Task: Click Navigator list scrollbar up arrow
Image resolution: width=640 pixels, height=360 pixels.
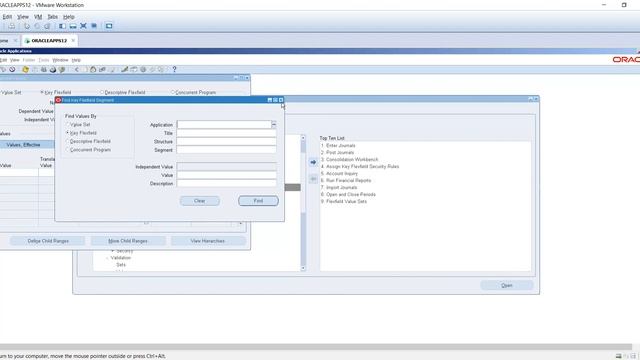Action: click(303, 138)
